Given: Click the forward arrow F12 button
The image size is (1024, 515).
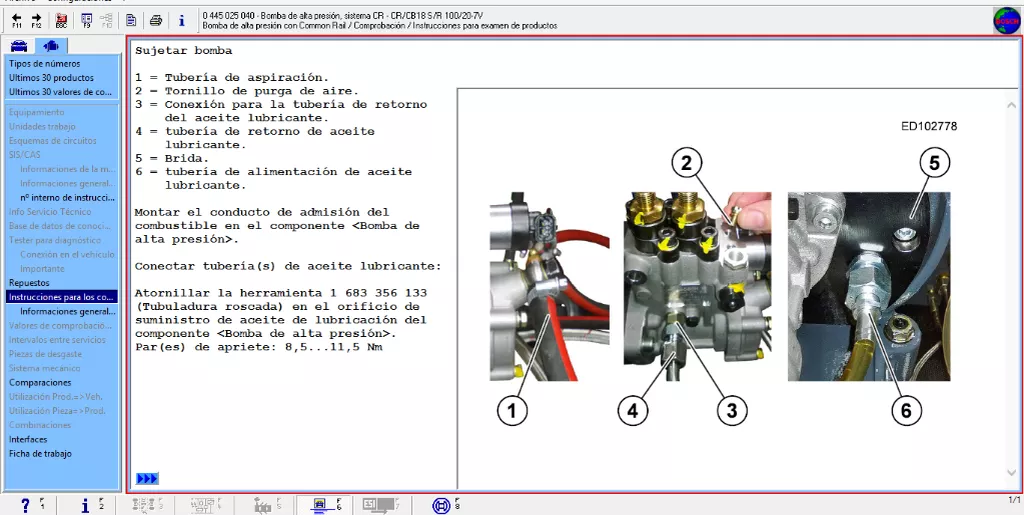Looking at the screenshot, I should pyautogui.click(x=37, y=20).
